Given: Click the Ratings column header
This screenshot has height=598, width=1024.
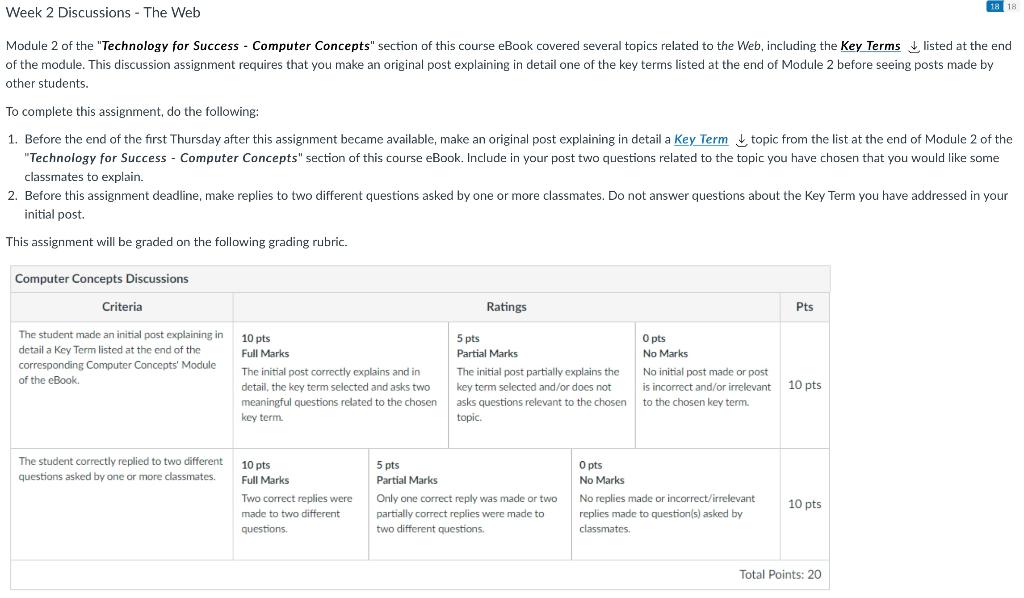Looking at the screenshot, I should click(x=506, y=307).
